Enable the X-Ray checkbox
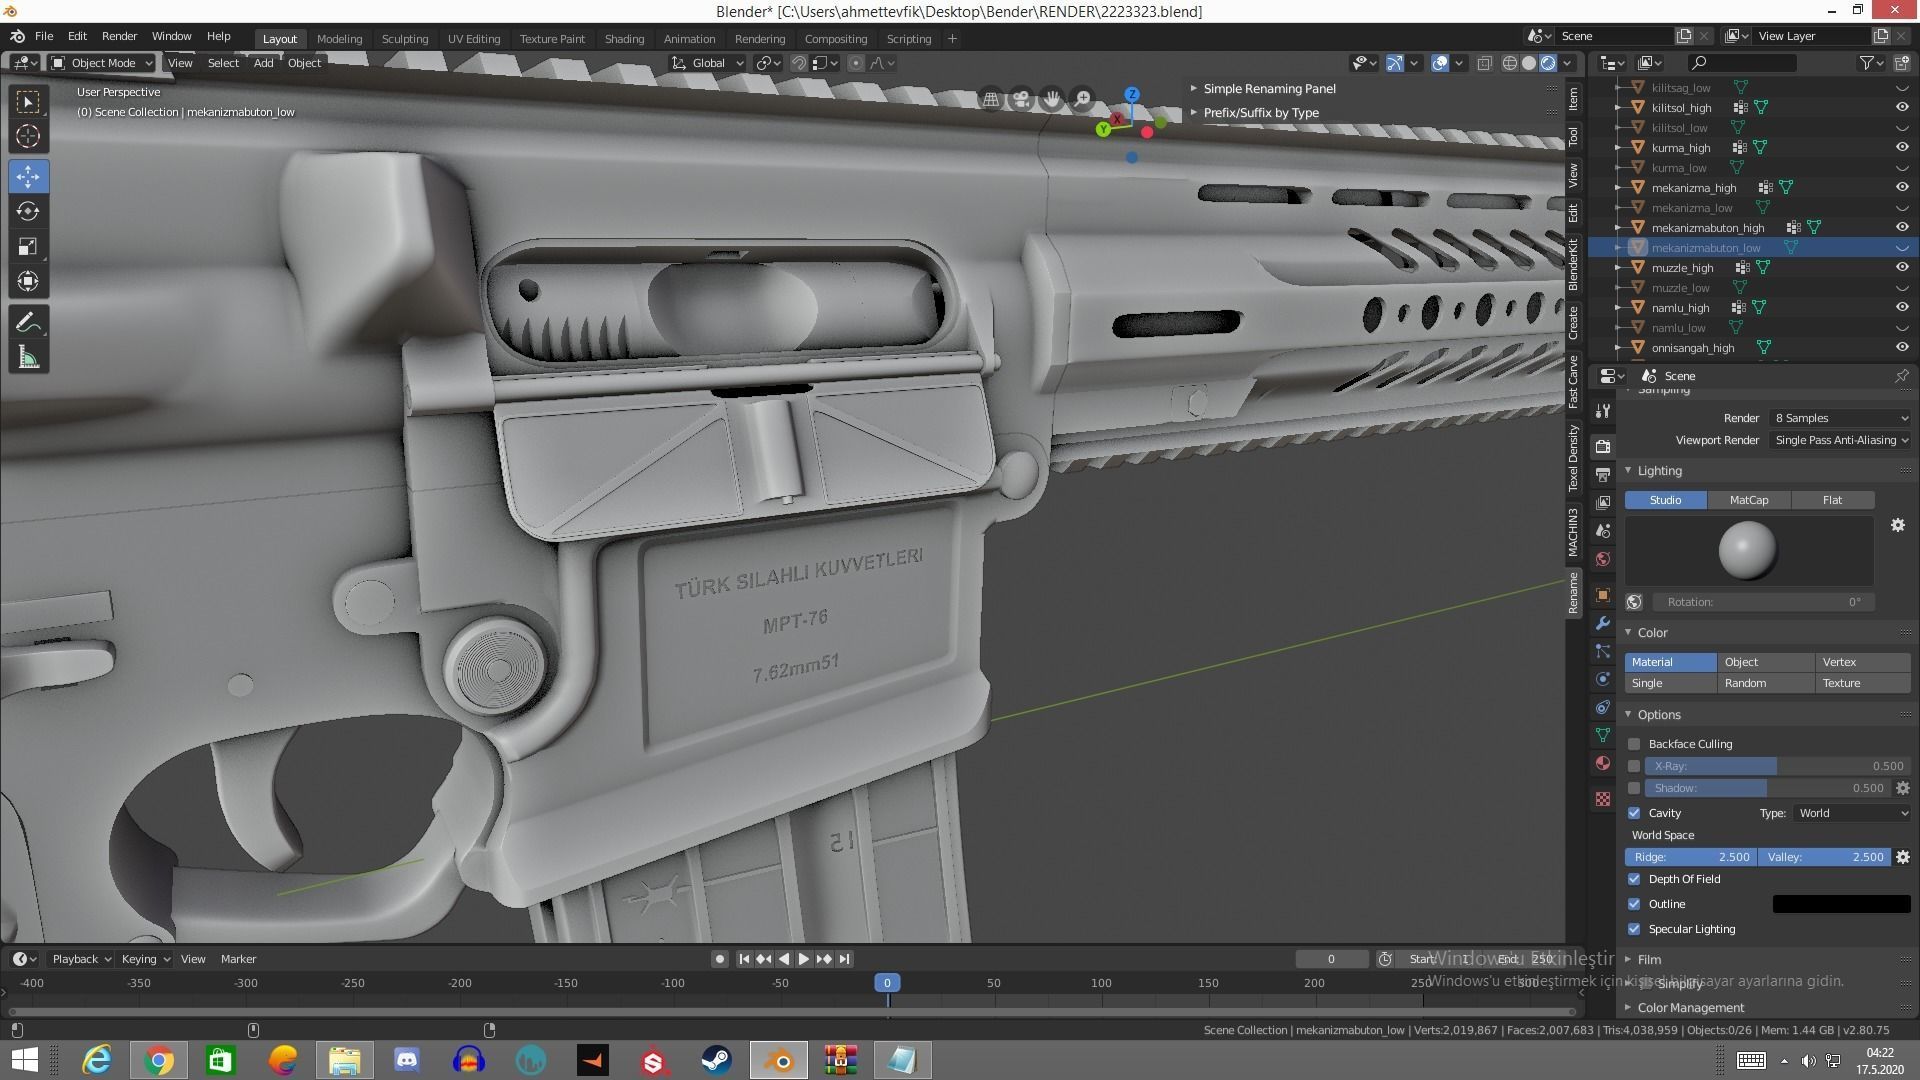The image size is (1920, 1080). coord(1634,766)
